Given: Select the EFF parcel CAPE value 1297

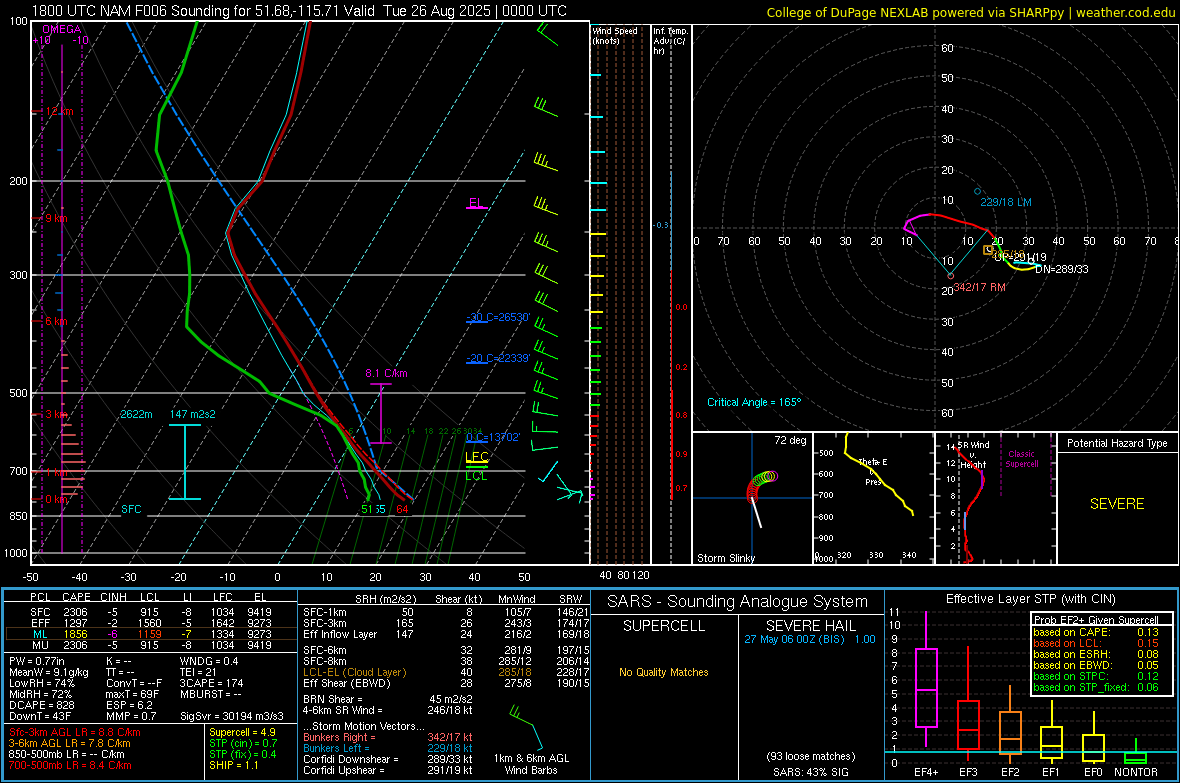Looking at the screenshot, I should (75, 623).
